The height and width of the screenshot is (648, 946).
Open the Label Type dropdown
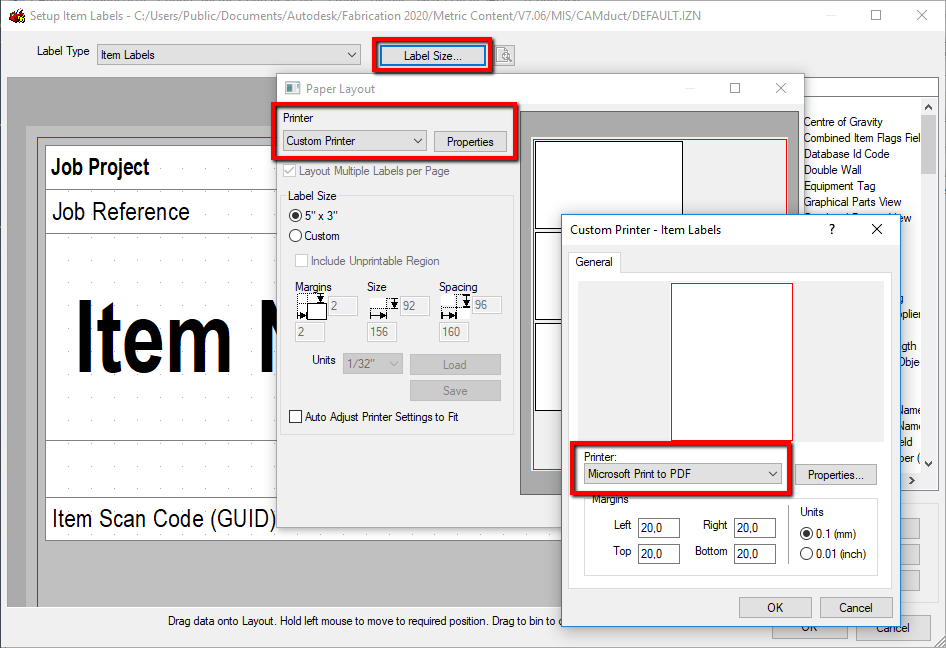[351, 54]
